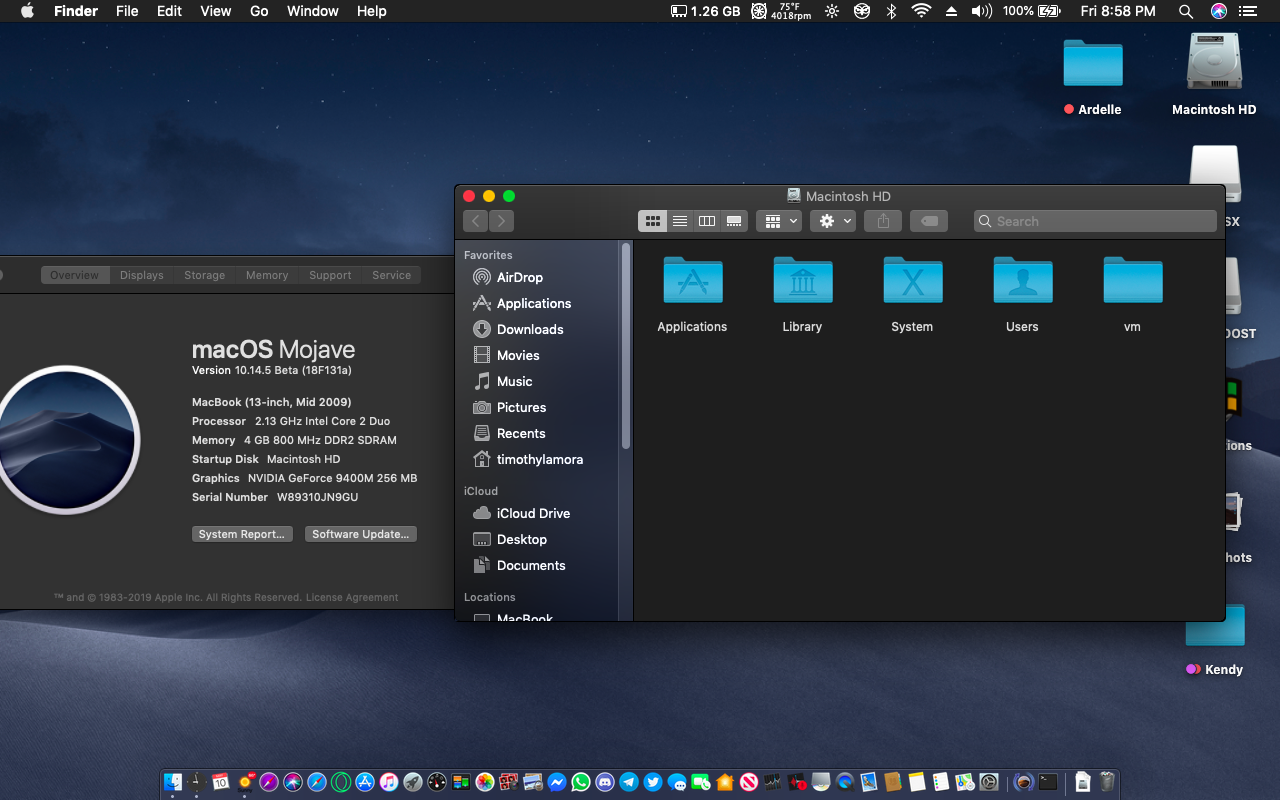Focus the Finder Search field
1280x800 pixels.
click(x=1095, y=221)
